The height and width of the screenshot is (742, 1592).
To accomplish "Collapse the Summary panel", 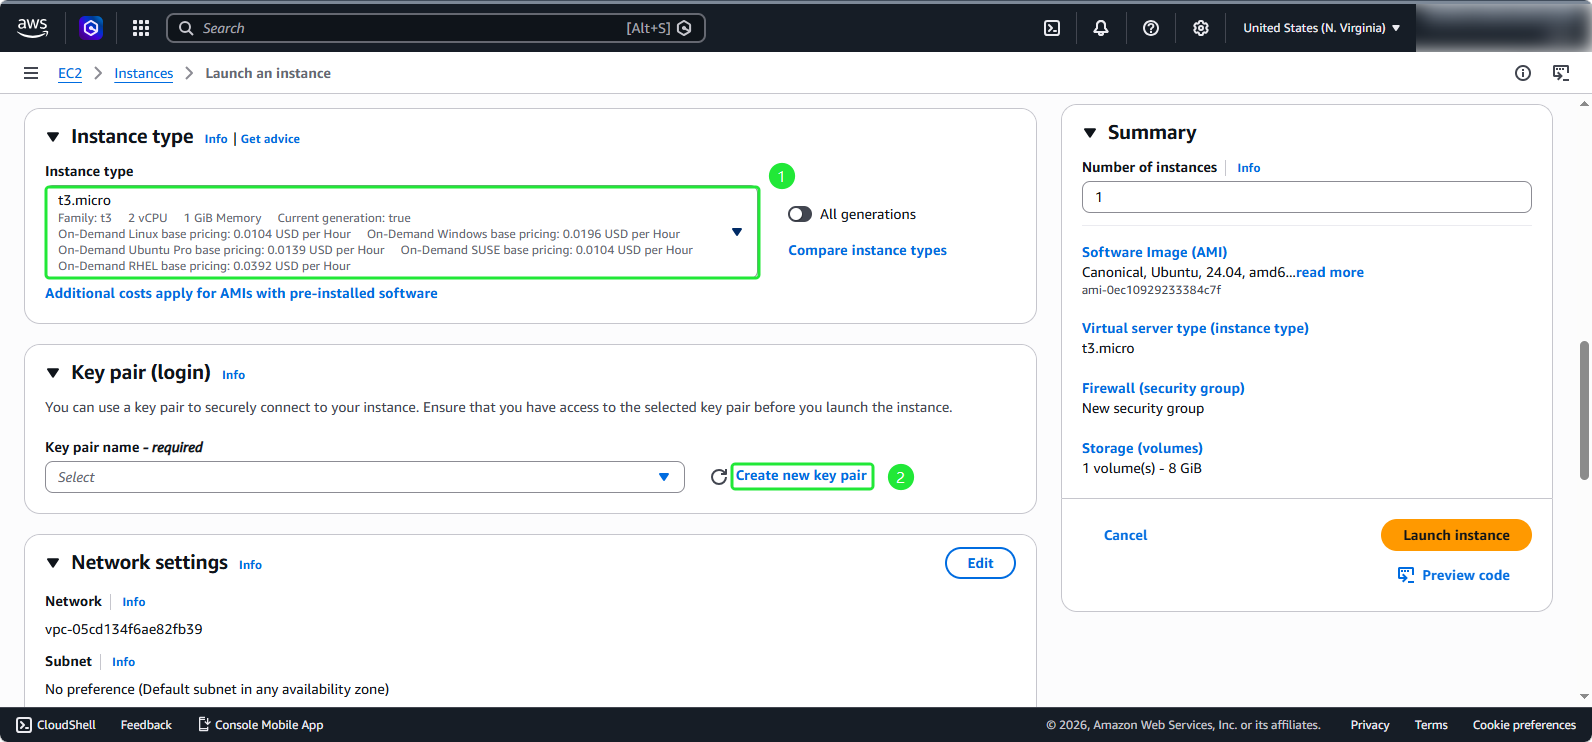I will tap(1090, 133).
